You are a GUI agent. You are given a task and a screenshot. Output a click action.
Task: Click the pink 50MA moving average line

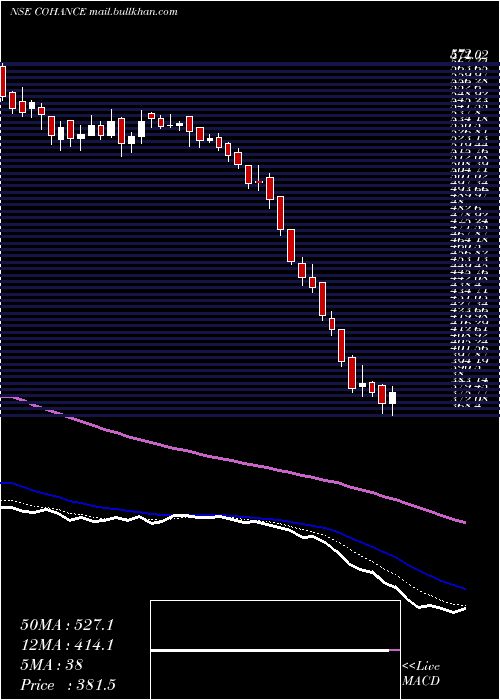point(232,460)
